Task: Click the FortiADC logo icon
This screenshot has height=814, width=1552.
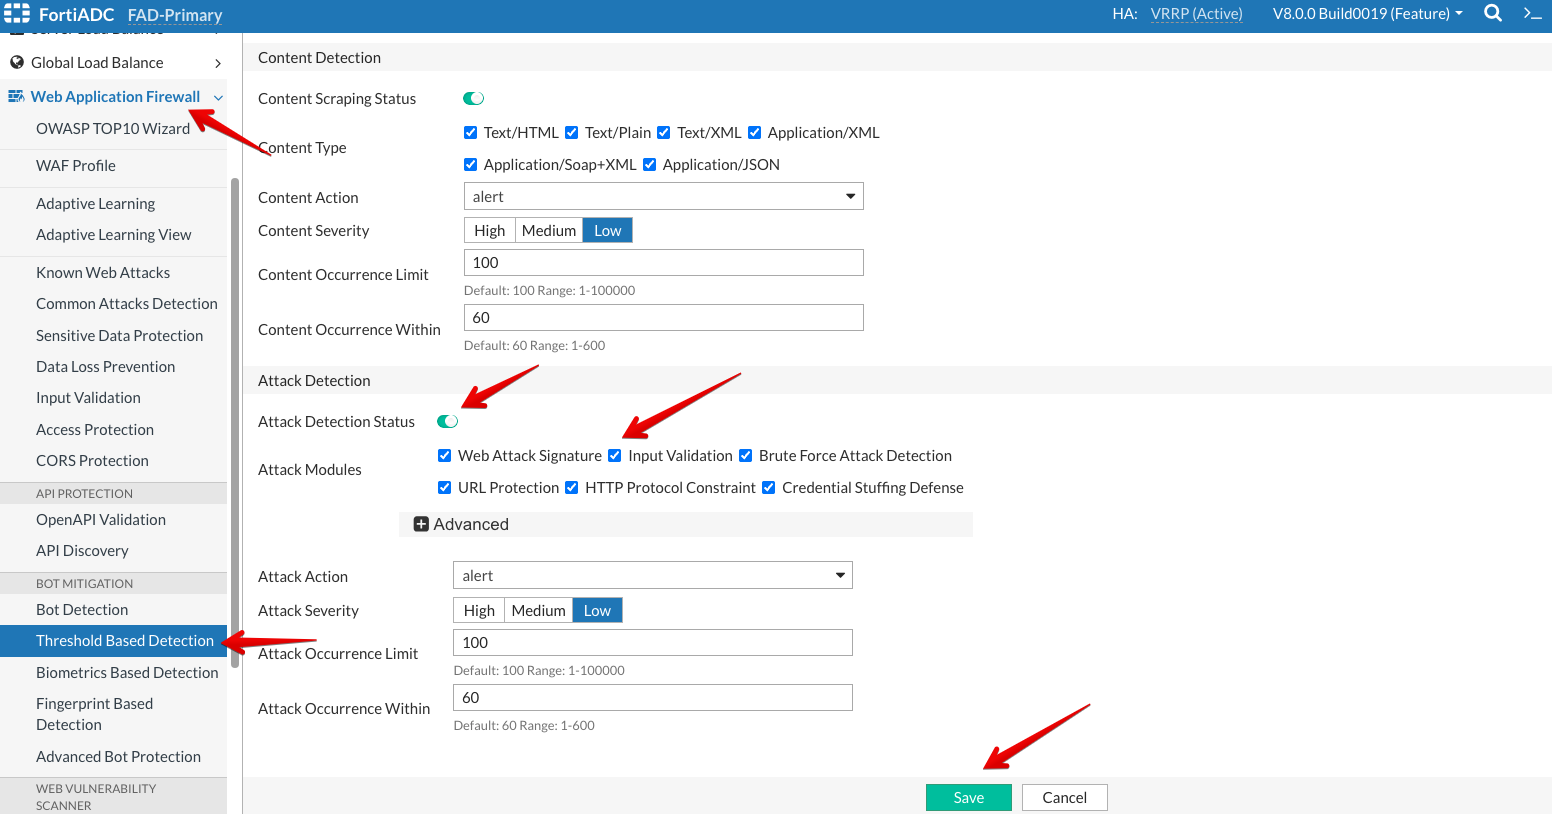Action: [17, 13]
